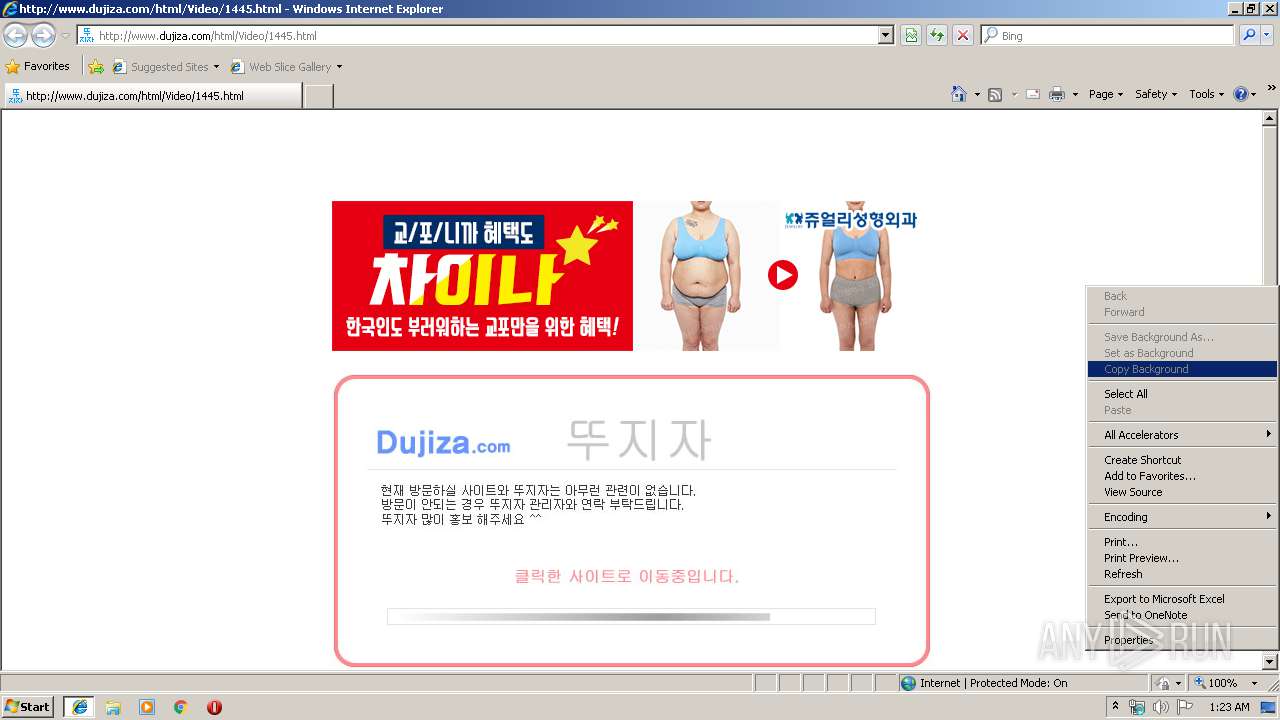Image resolution: width=1280 pixels, height=720 pixels.
Task: Choose Export to Microsoft Excel
Action: 1182,599
